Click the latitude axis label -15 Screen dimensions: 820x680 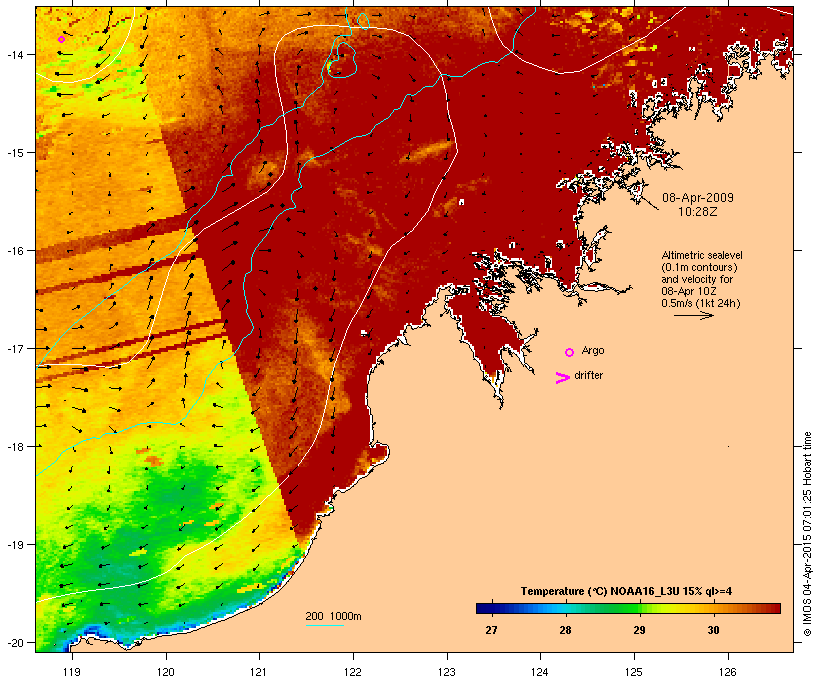pyautogui.click(x=14, y=152)
